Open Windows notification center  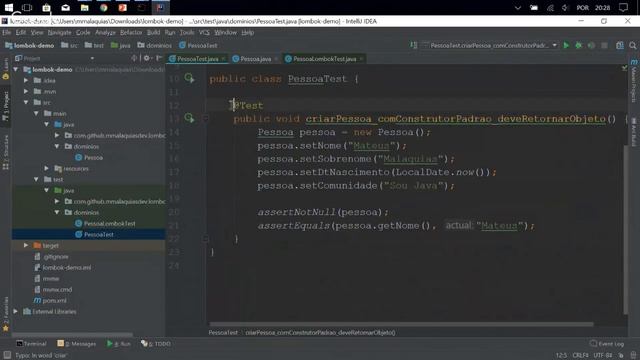click(x=623, y=7)
